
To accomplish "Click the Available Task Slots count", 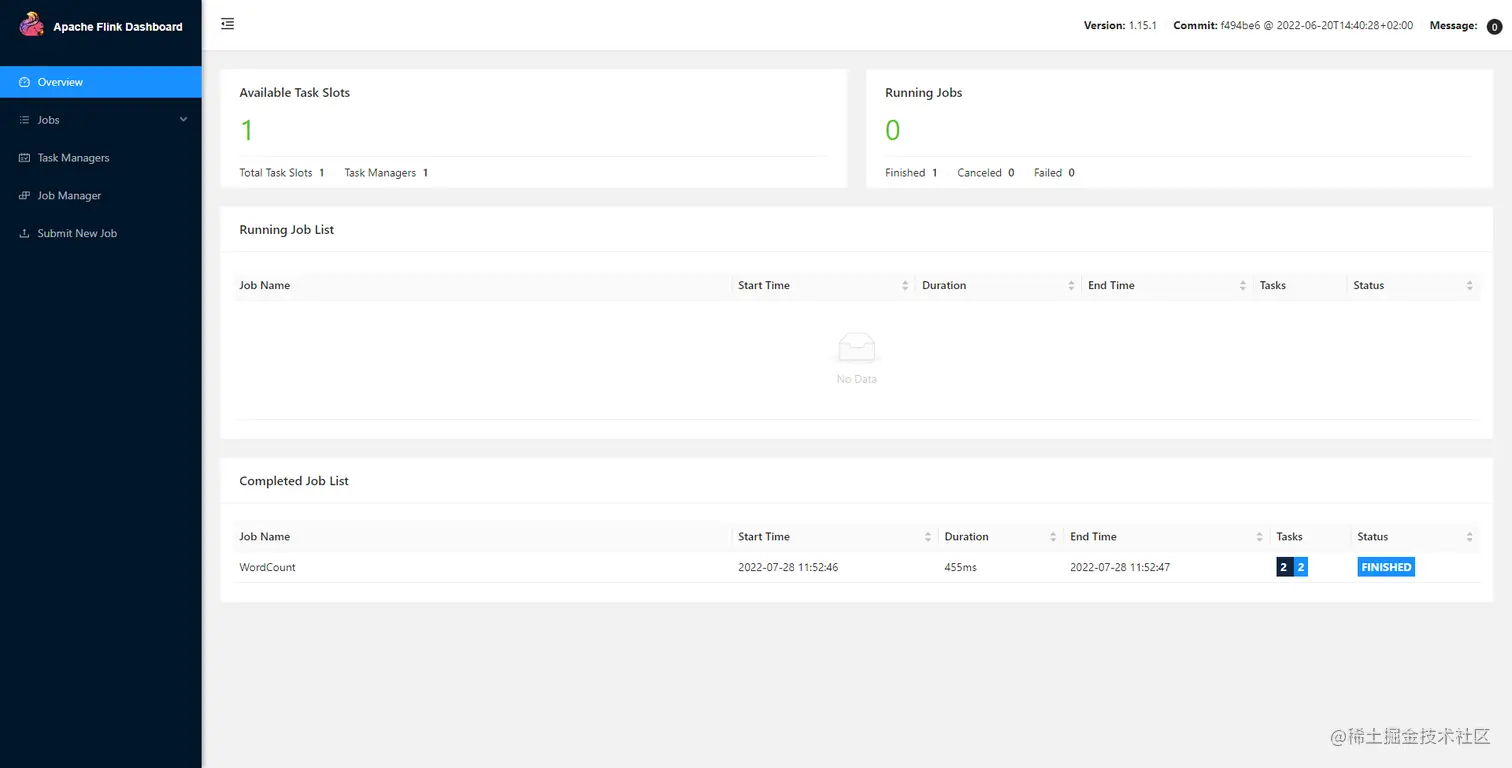I will tap(247, 130).
